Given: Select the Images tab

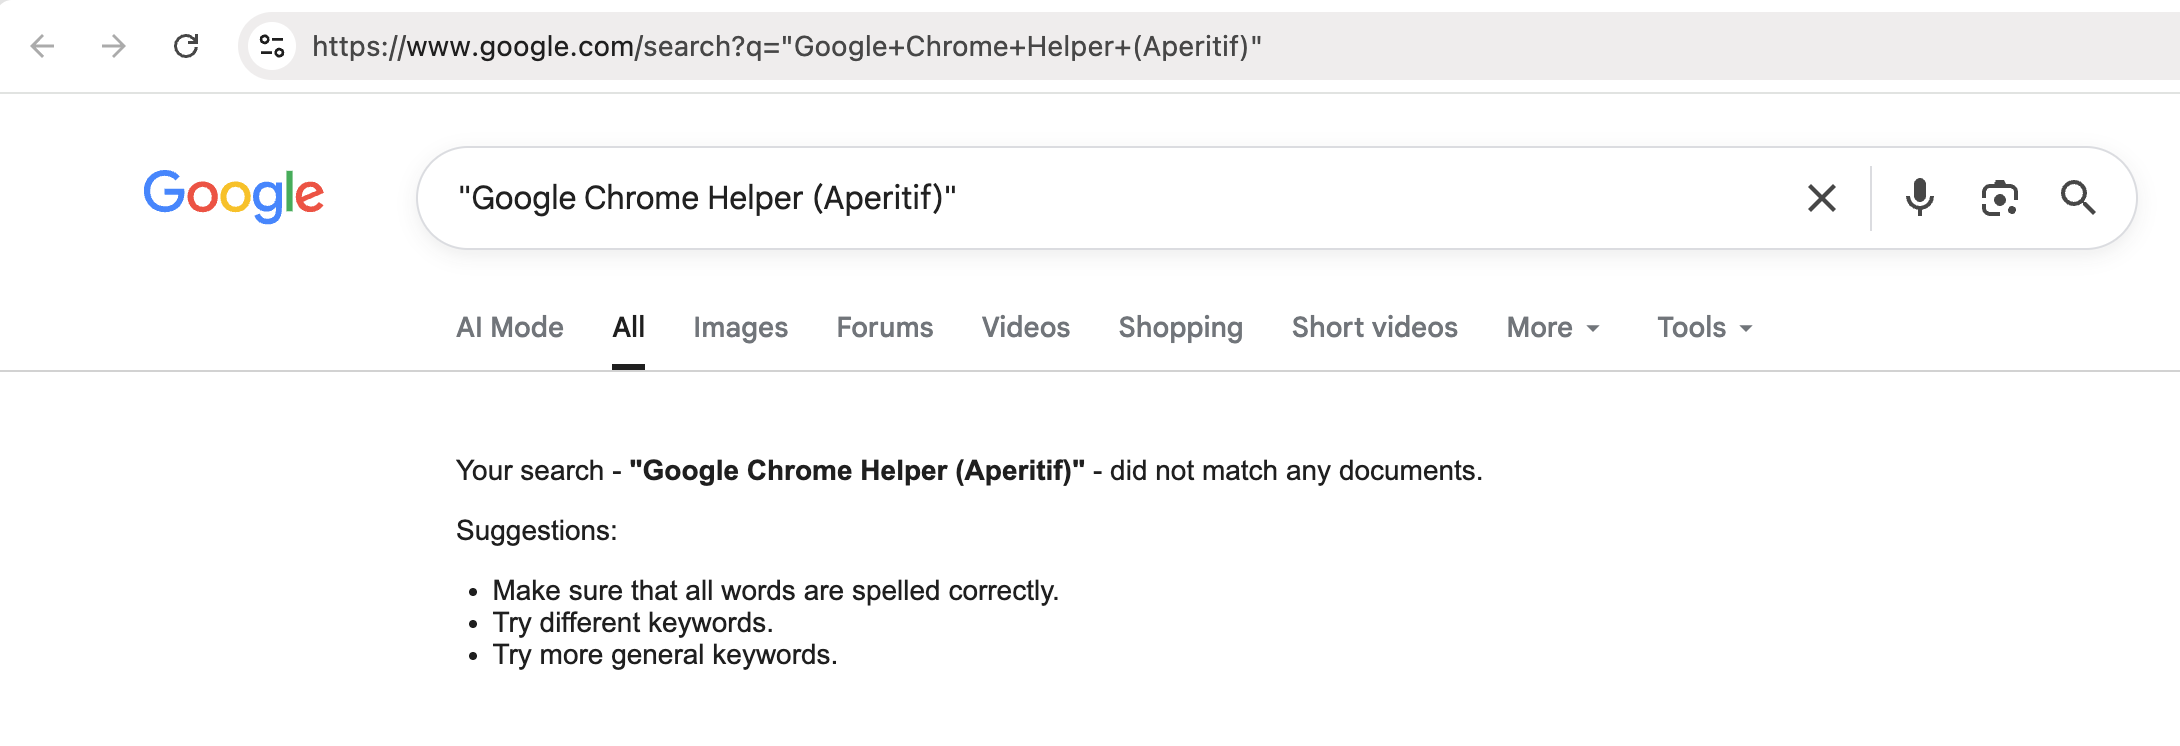Looking at the screenshot, I should pyautogui.click(x=740, y=327).
